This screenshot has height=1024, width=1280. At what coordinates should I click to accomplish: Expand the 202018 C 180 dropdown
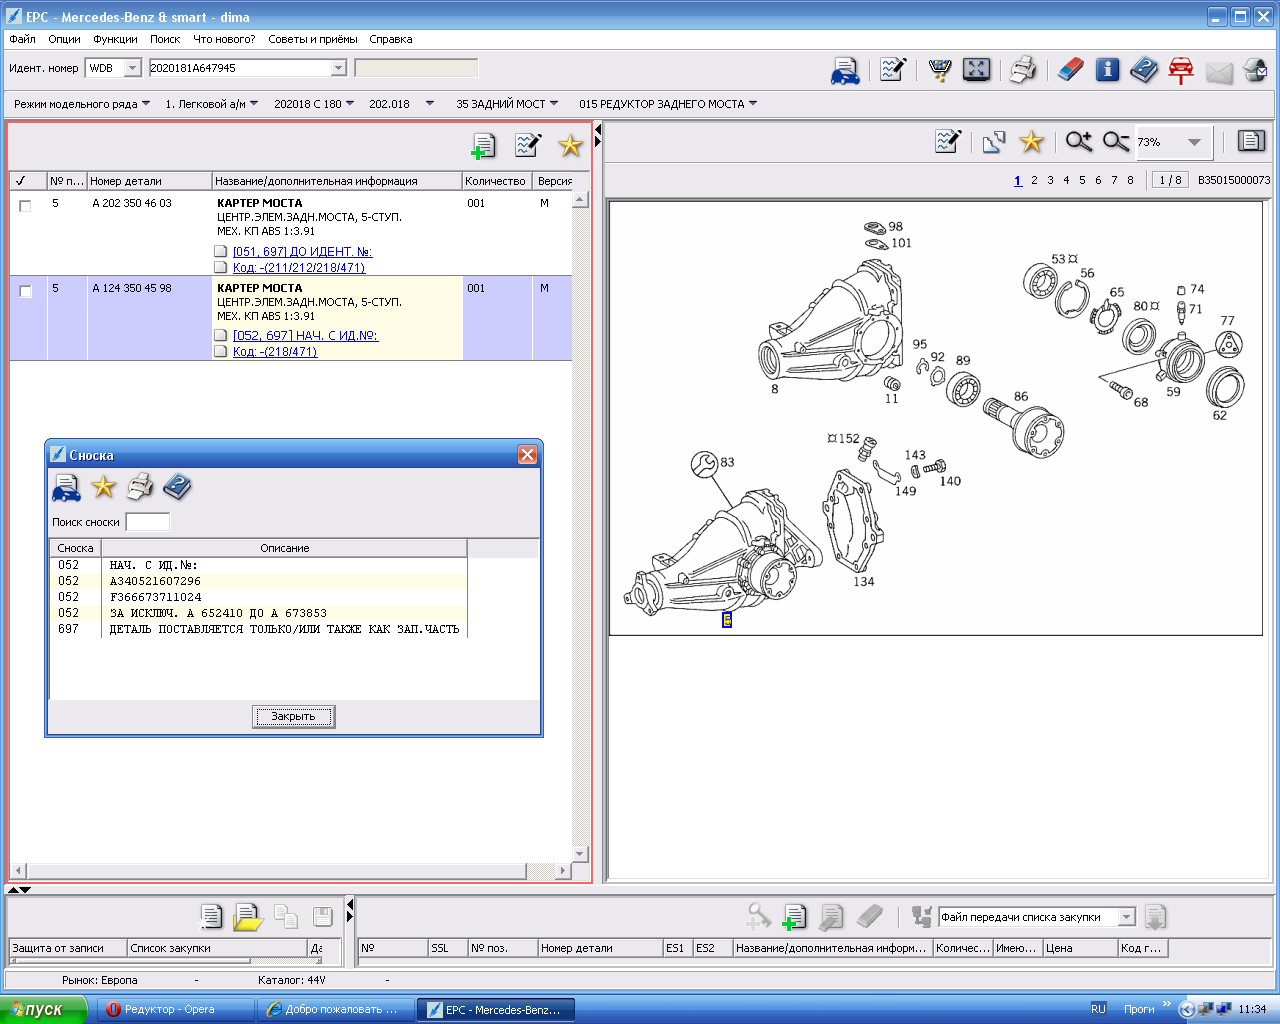coord(314,104)
